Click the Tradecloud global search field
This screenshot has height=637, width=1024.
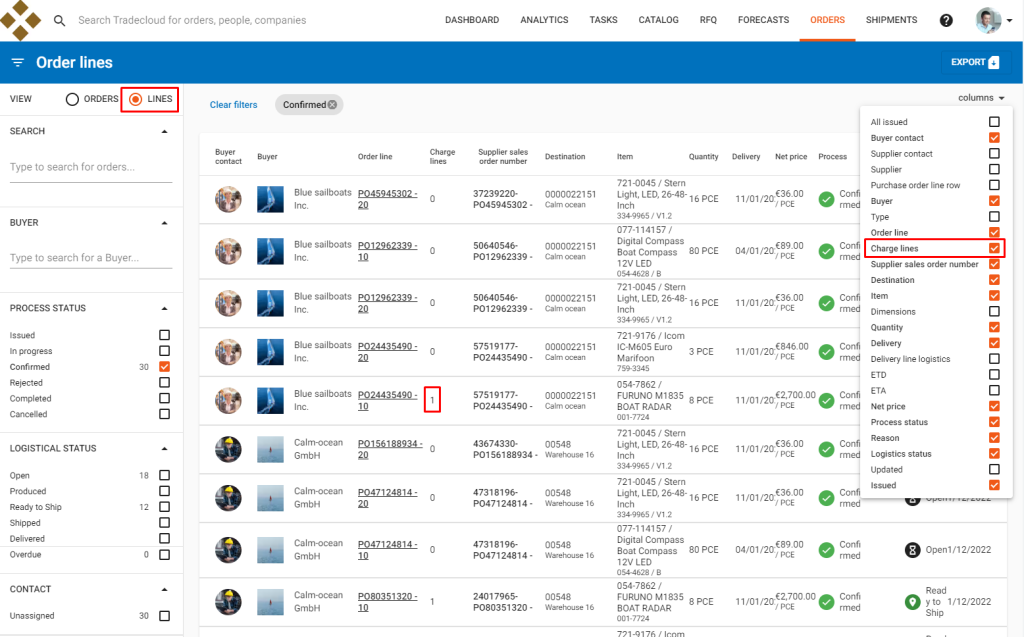[192, 20]
